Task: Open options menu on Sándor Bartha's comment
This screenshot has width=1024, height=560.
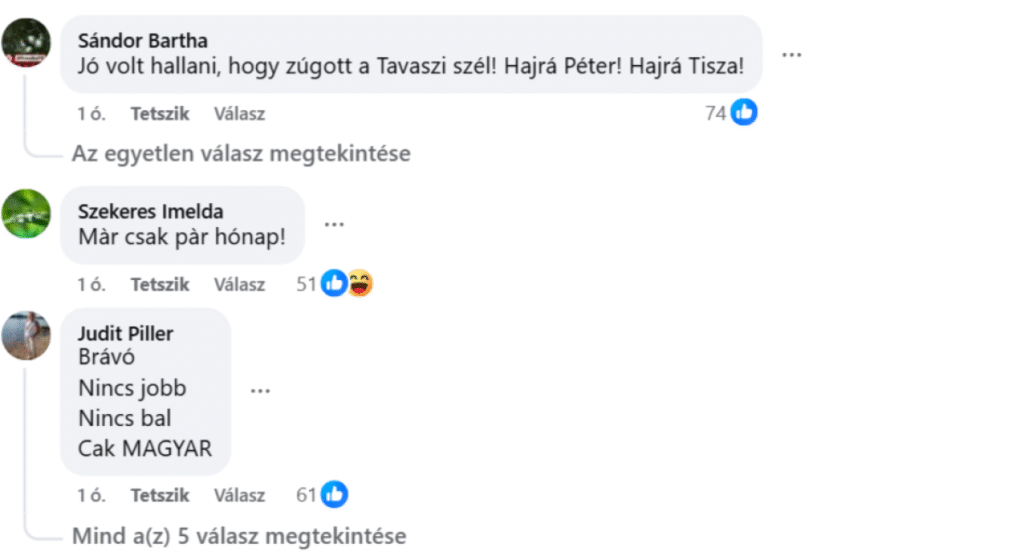Action: (791, 55)
